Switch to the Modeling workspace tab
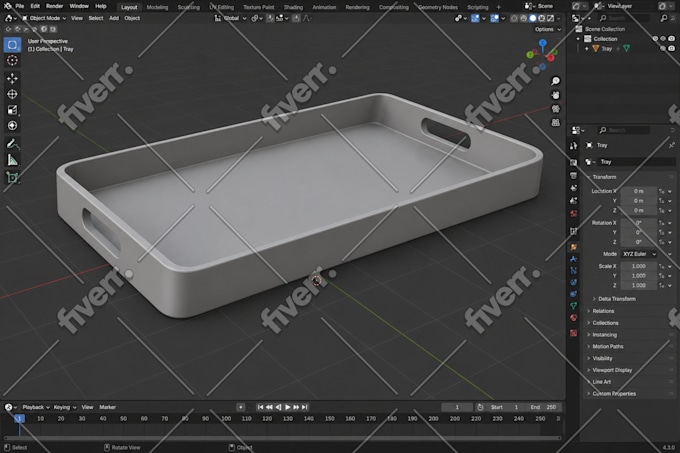 [x=157, y=7]
